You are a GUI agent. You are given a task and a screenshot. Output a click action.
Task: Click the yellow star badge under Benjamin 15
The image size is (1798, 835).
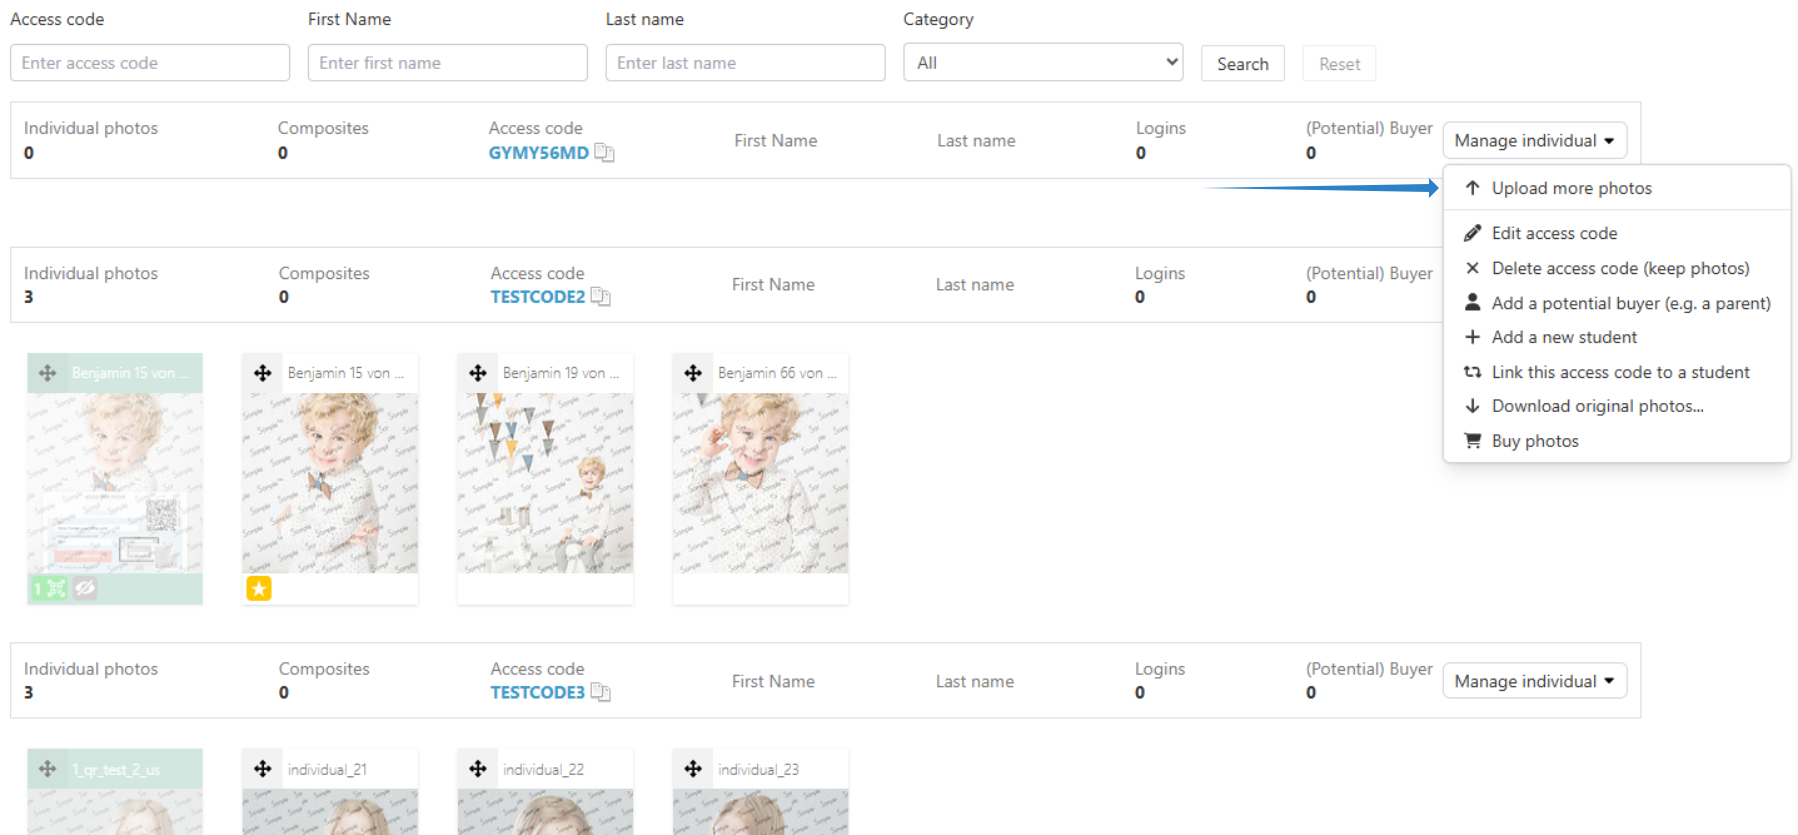(259, 588)
